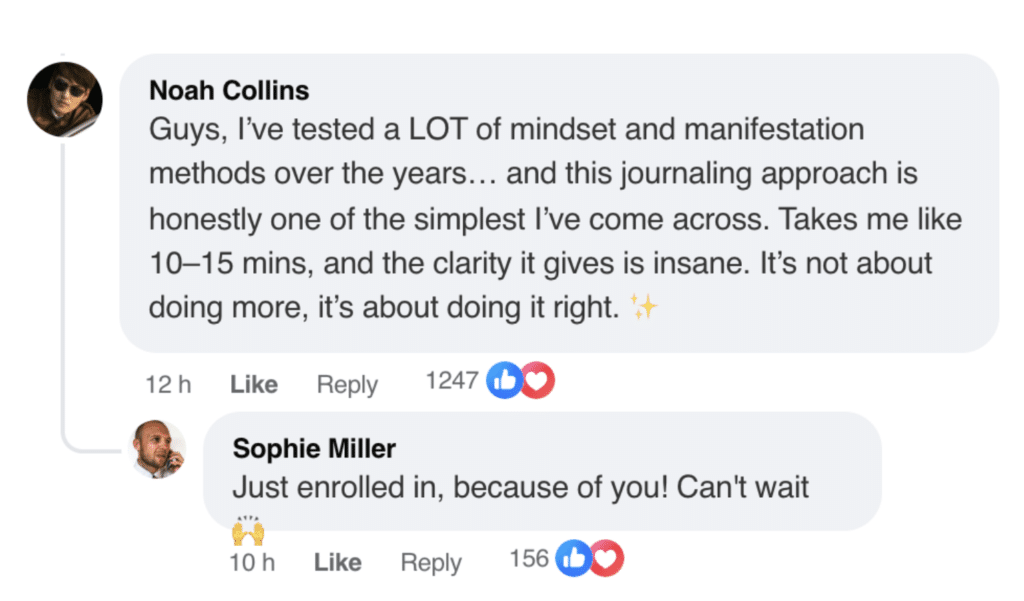Image resolution: width=1024 pixels, height=601 pixels.
Task: Click Sophie's "Just enrolled in" reply text
Action: tap(520, 487)
